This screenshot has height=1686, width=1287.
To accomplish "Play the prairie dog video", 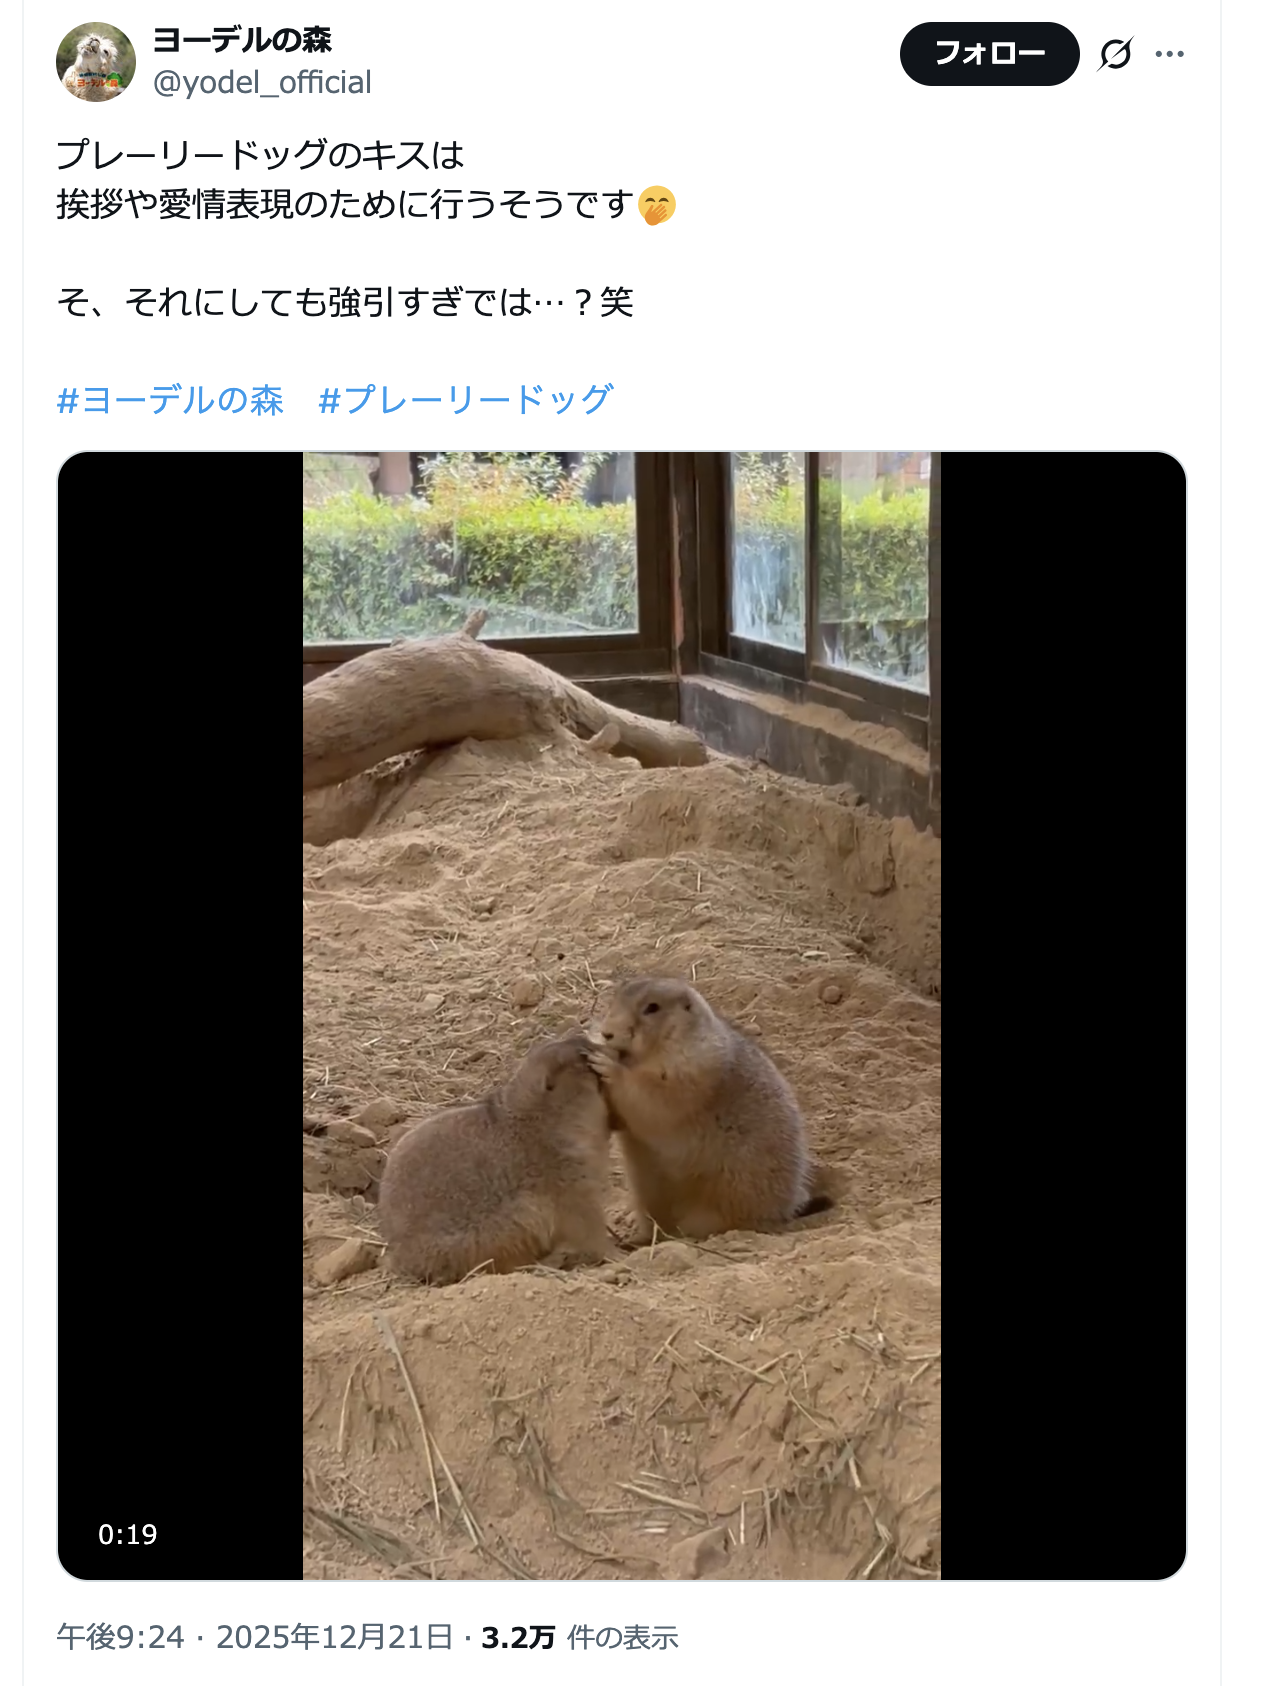I will (x=622, y=1015).
